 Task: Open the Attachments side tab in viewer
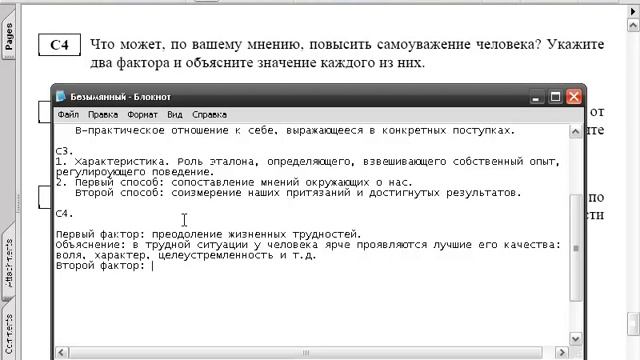tap(9, 262)
